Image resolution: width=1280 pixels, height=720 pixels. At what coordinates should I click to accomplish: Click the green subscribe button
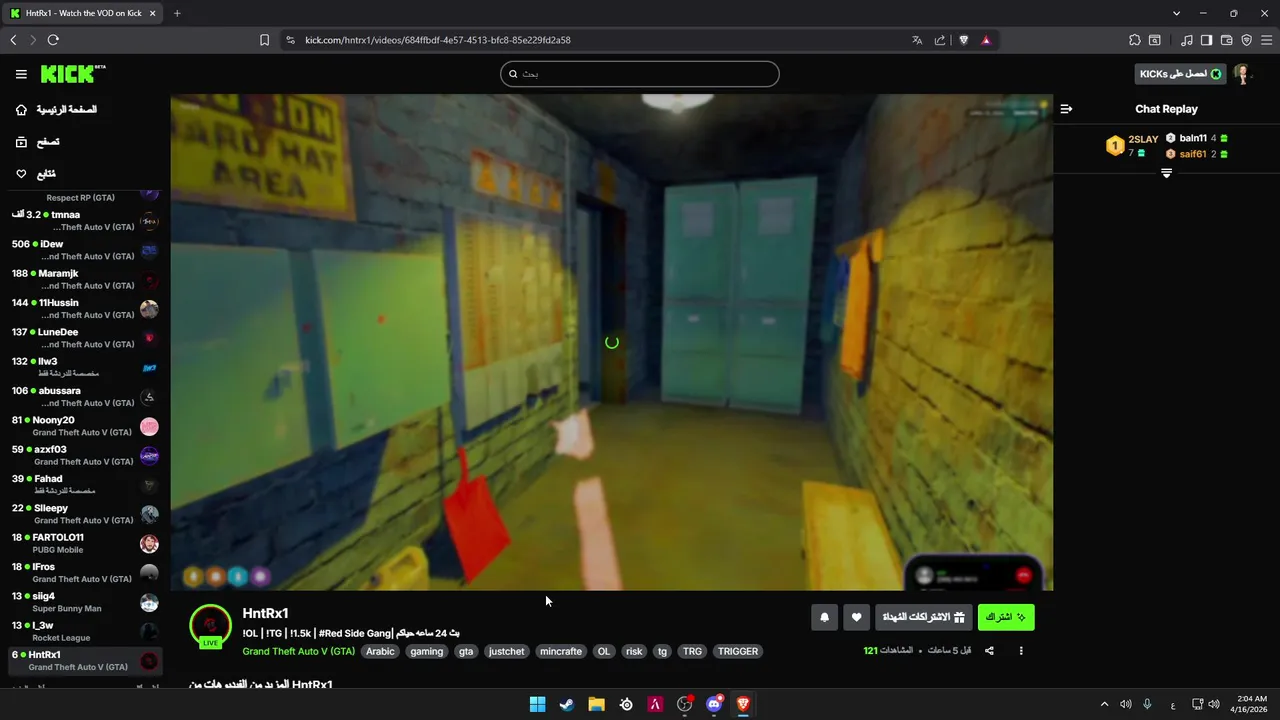tap(1006, 618)
